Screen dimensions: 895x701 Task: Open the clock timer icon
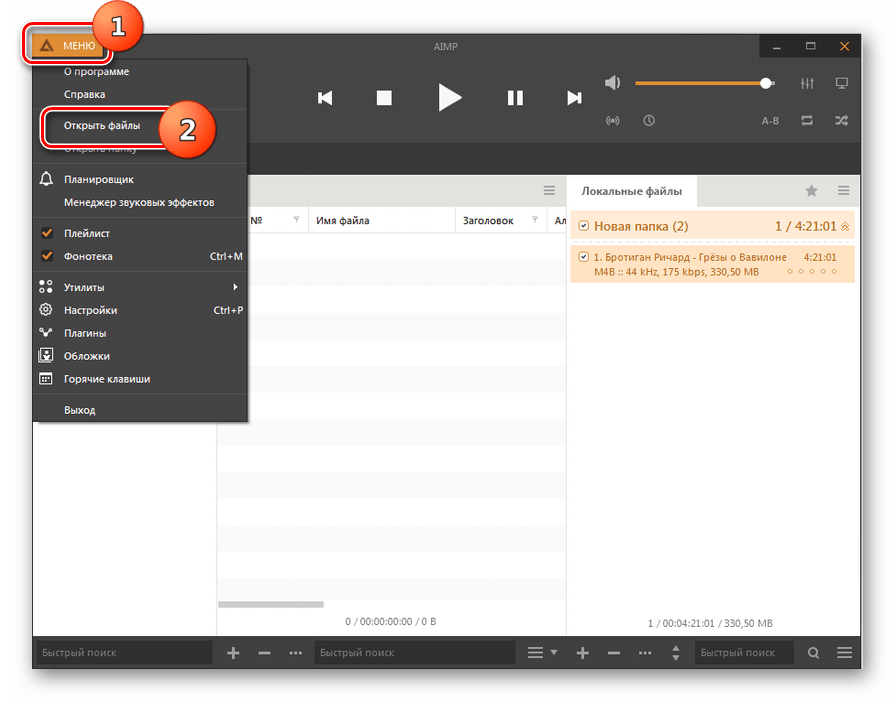pos(649,120)
